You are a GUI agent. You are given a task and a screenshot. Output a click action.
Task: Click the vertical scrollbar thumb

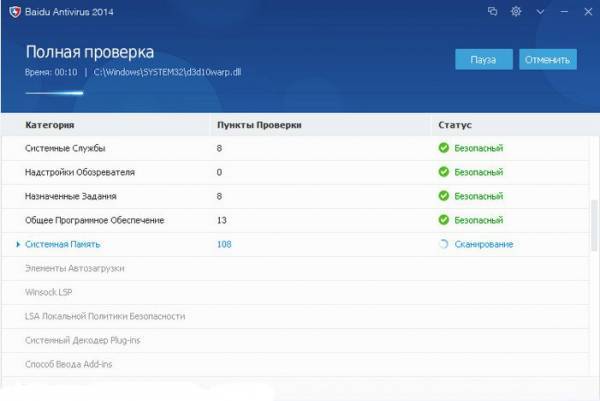pyautogui.click(x=594, y=226)
